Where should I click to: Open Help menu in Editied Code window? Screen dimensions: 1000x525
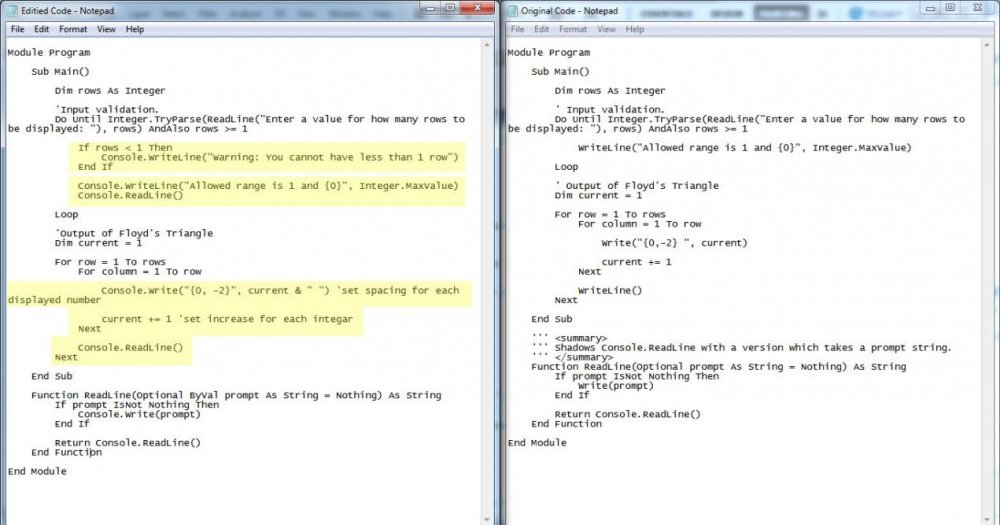pos(134,29)
